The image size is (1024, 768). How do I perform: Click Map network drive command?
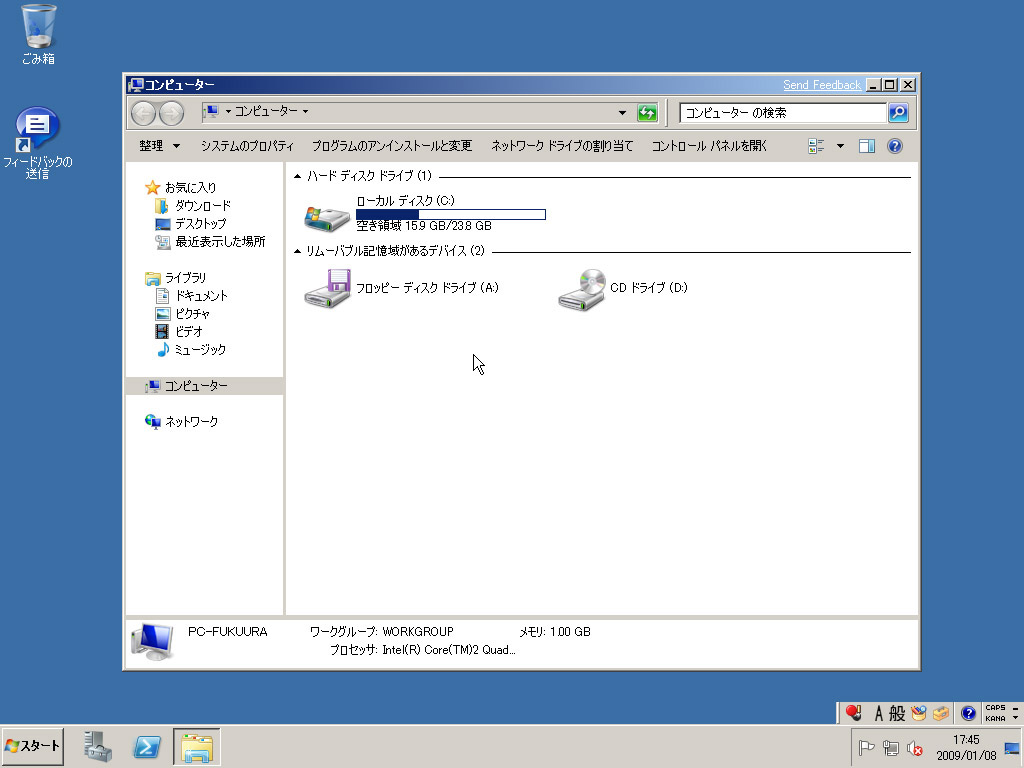(562, 146)
